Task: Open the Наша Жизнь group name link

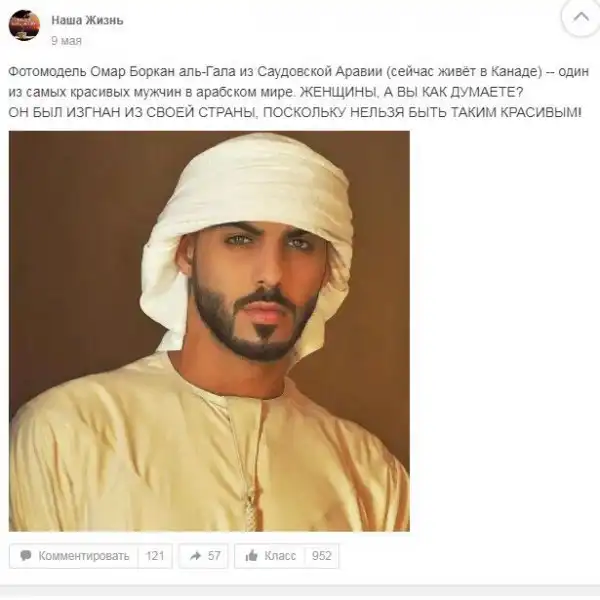Action: coord(87,20)
